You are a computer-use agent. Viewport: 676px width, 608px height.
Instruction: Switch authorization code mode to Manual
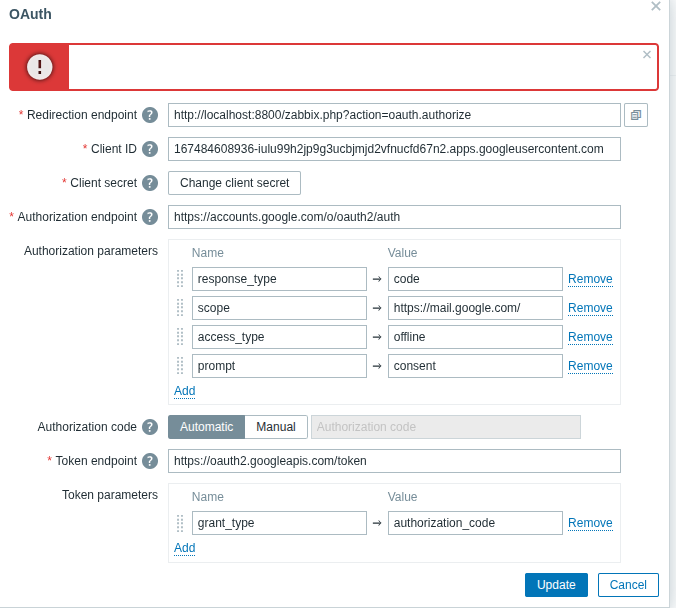(276, 427)
